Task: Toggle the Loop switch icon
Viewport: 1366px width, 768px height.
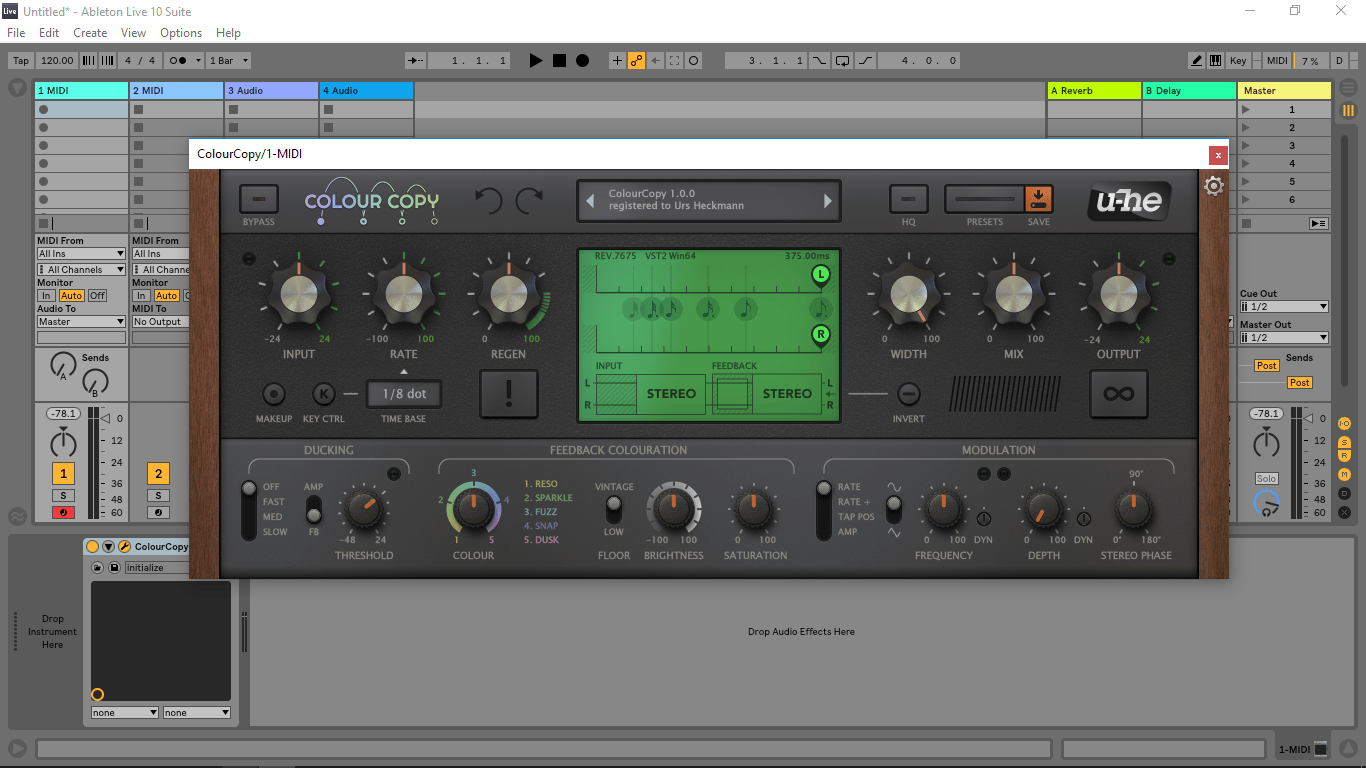Action: (842, 61)
